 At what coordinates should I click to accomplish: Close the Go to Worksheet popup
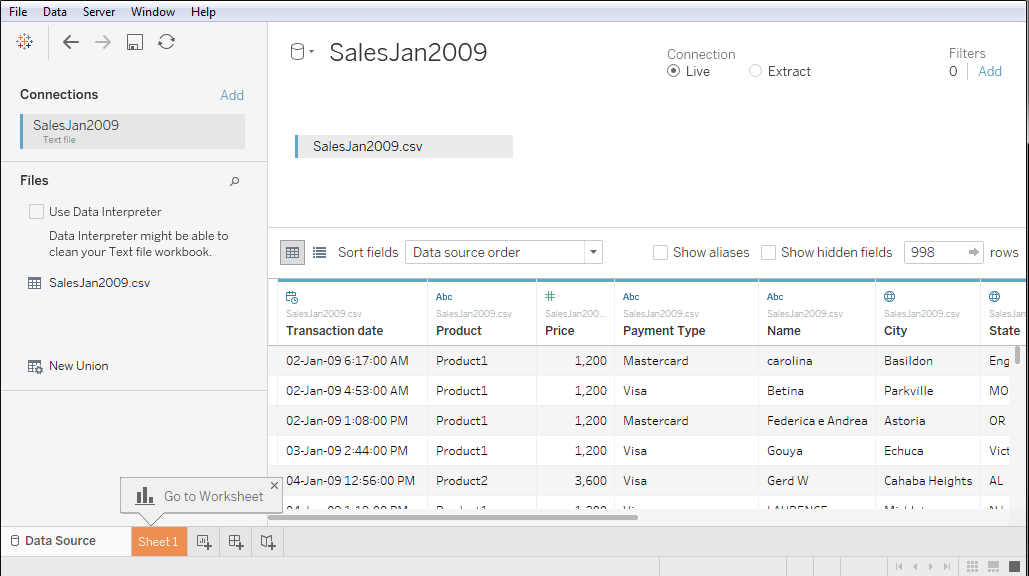click(x=274, y=485)
